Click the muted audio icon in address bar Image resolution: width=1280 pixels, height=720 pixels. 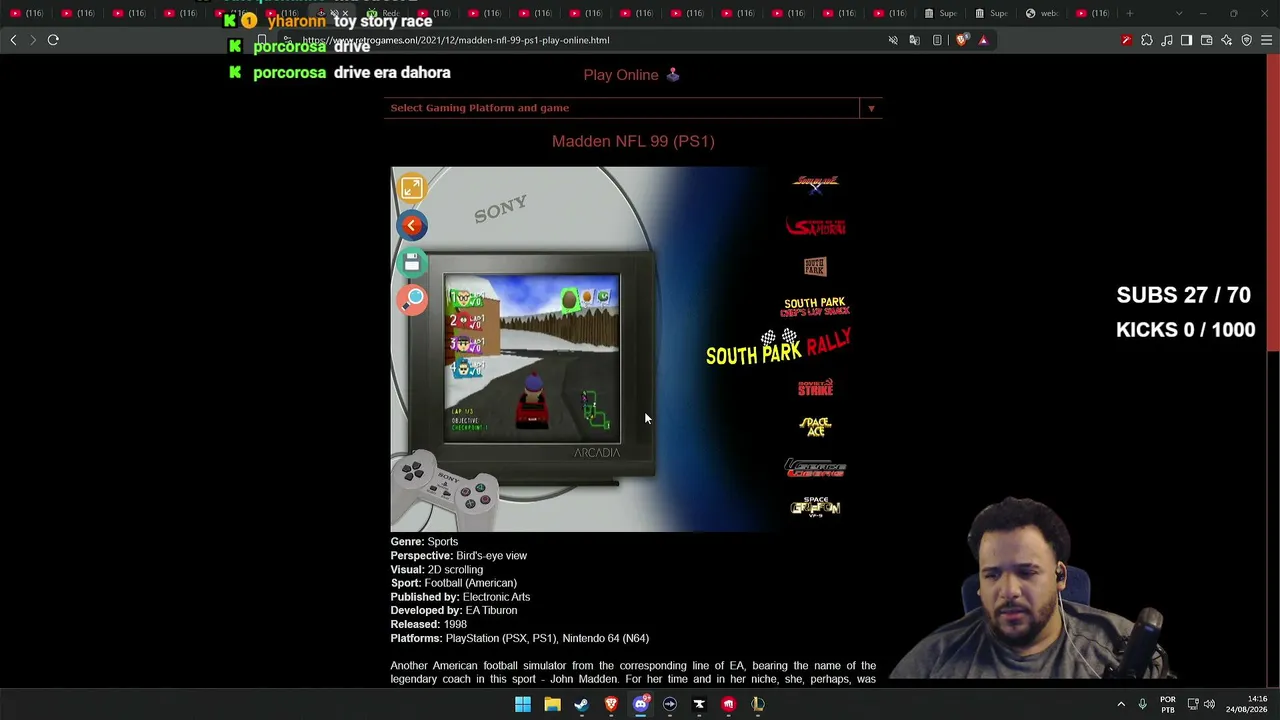[x=893, y=40]
